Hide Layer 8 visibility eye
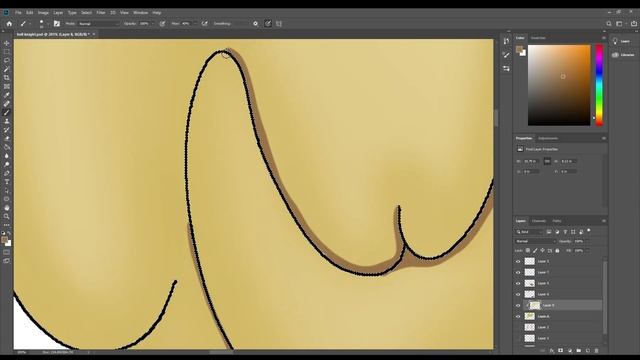This screenshot has height=360, width=640. (518, 305)
